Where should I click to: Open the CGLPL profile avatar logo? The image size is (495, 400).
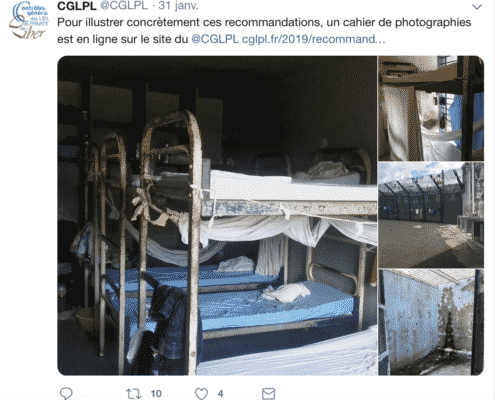[28, 21]
